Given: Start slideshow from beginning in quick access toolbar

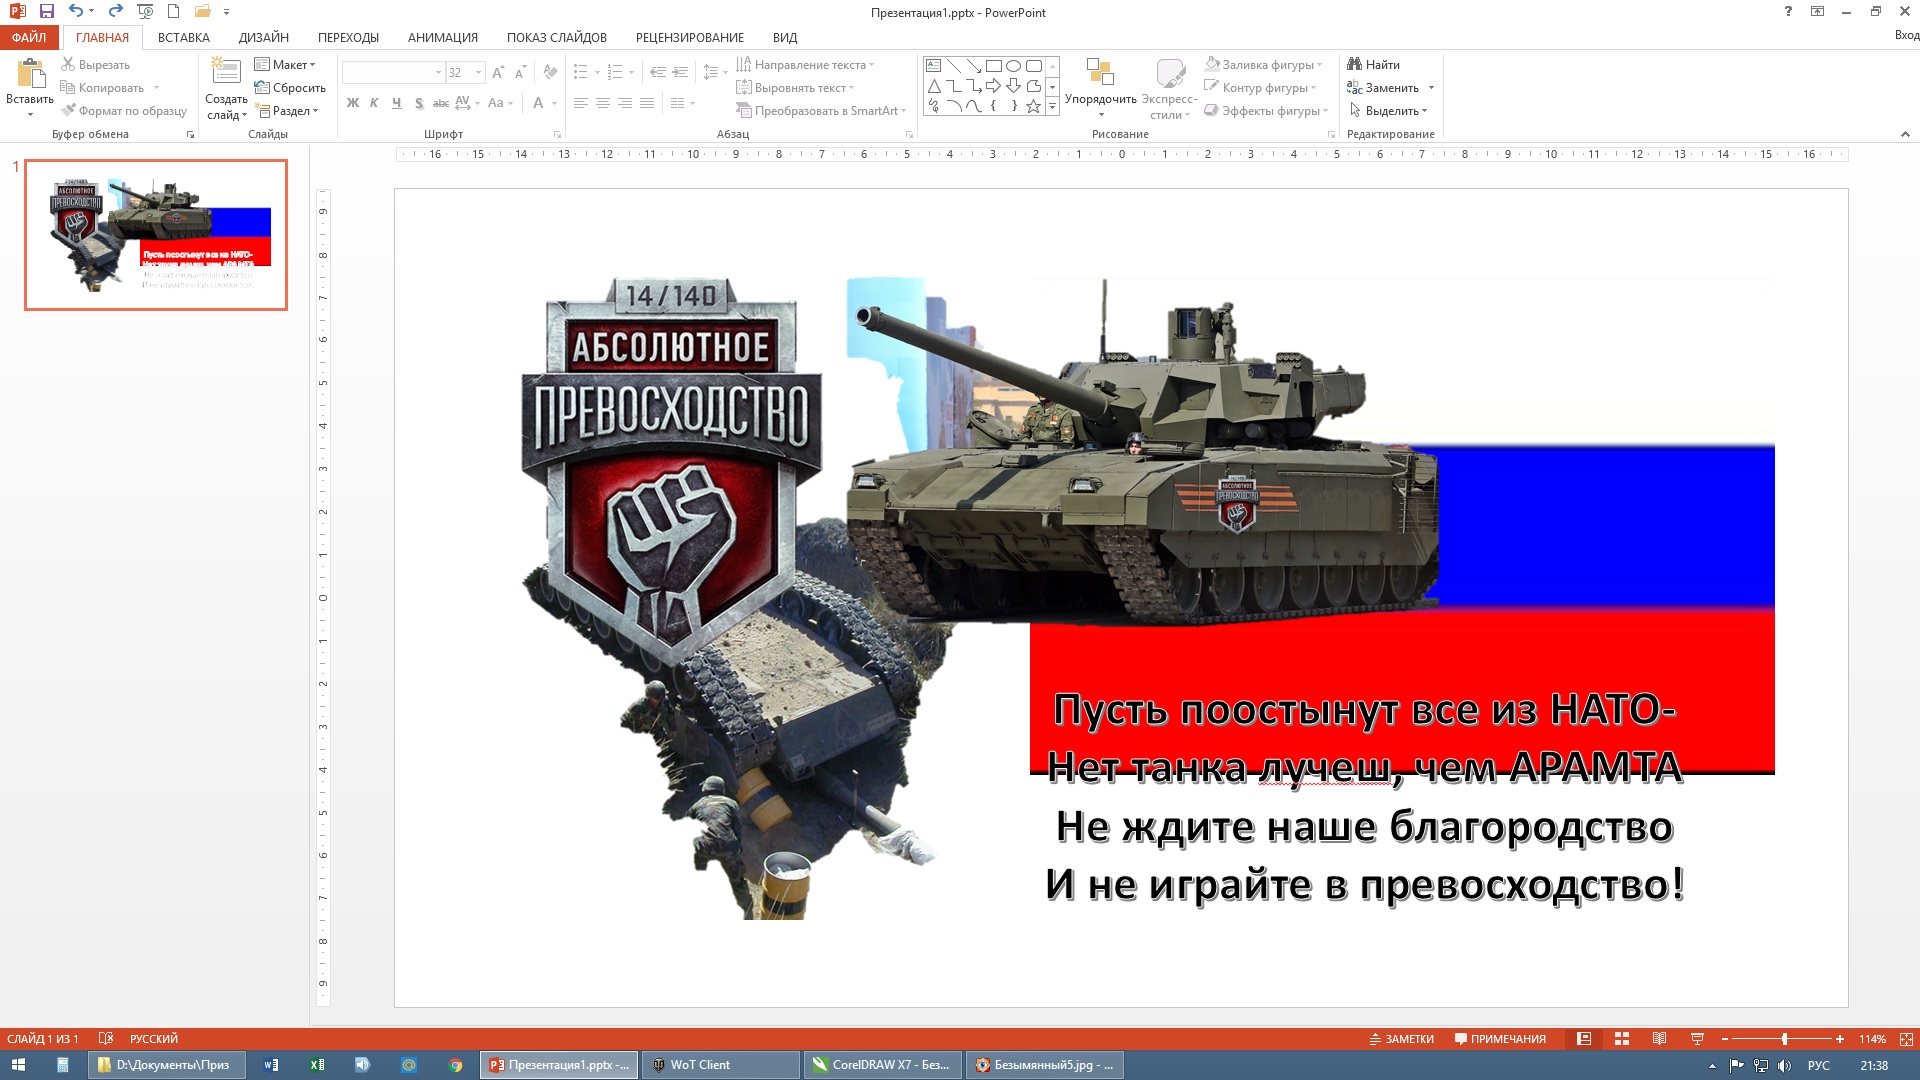Looking at the screenshot, I should coord(145,12).
